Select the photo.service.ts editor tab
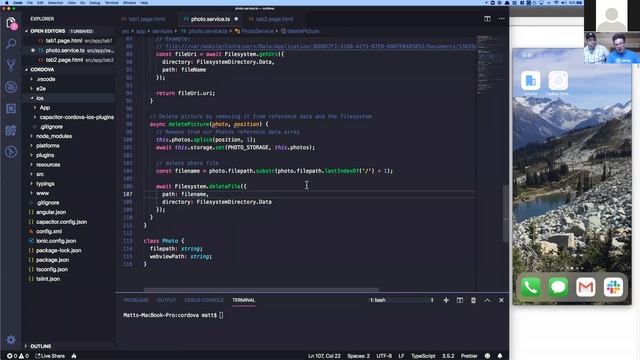 [x=210, y=19]
